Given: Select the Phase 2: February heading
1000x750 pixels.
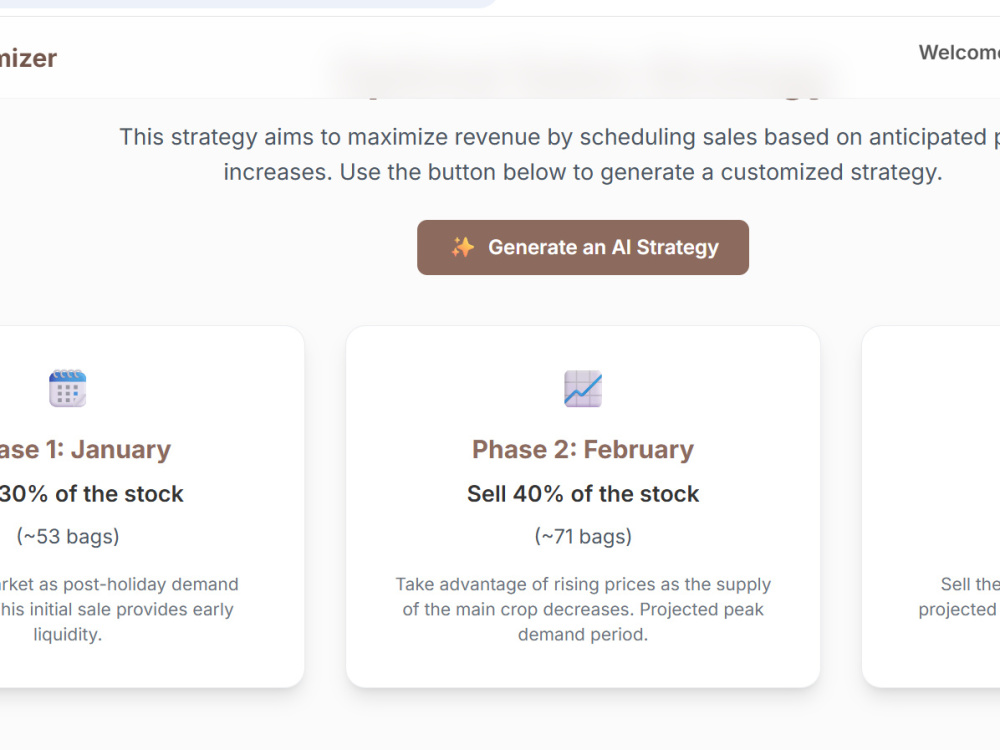Looking at the screenshot, I should (x=583, y=450).
